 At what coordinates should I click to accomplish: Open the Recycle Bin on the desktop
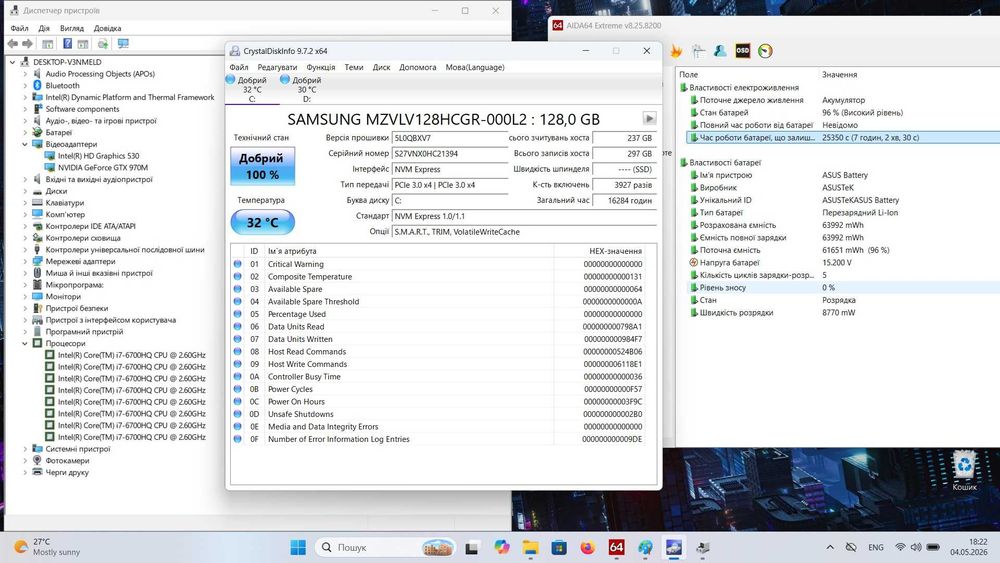964,470
